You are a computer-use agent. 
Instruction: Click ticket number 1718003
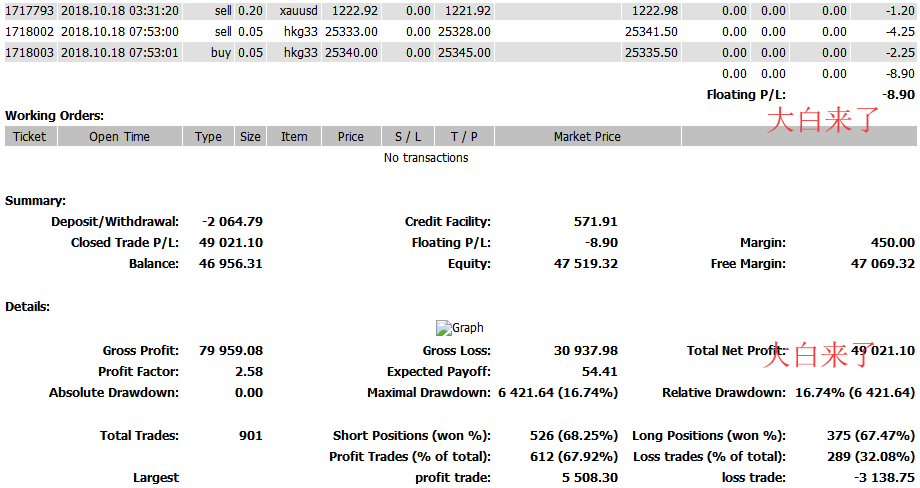coord(30,53)
